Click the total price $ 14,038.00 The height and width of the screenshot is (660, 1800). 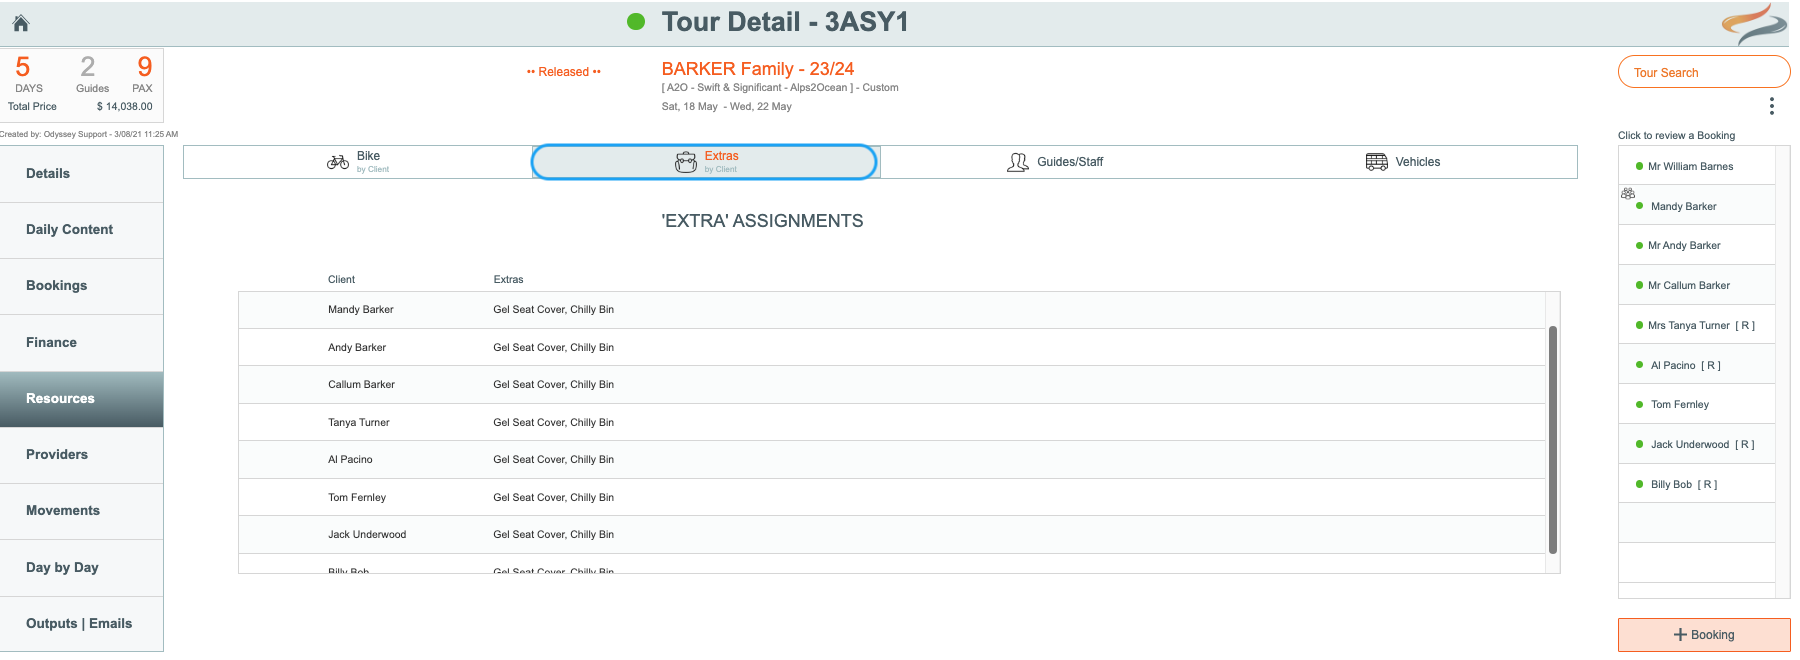coord(125,106)
